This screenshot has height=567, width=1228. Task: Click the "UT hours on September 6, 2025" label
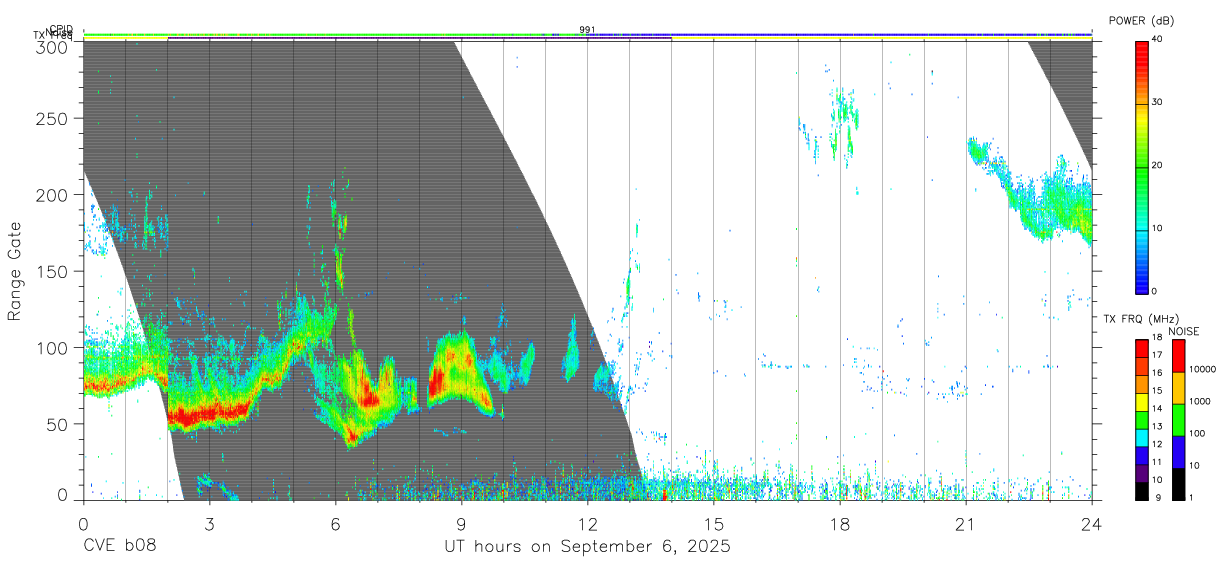pos(587,547)
